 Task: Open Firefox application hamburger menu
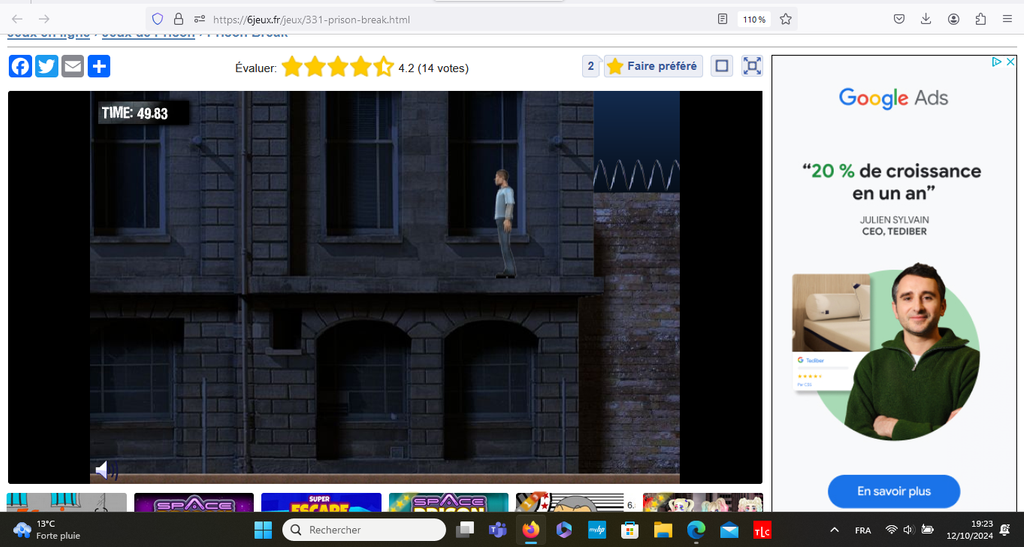pyautogui.click(x=1007, y=19)
